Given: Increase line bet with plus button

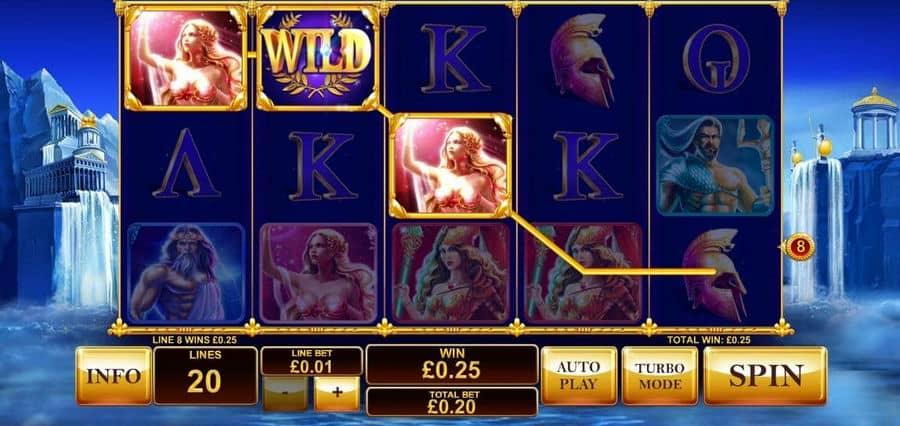Looking at the screenshot, I should [x=337, y=393].
